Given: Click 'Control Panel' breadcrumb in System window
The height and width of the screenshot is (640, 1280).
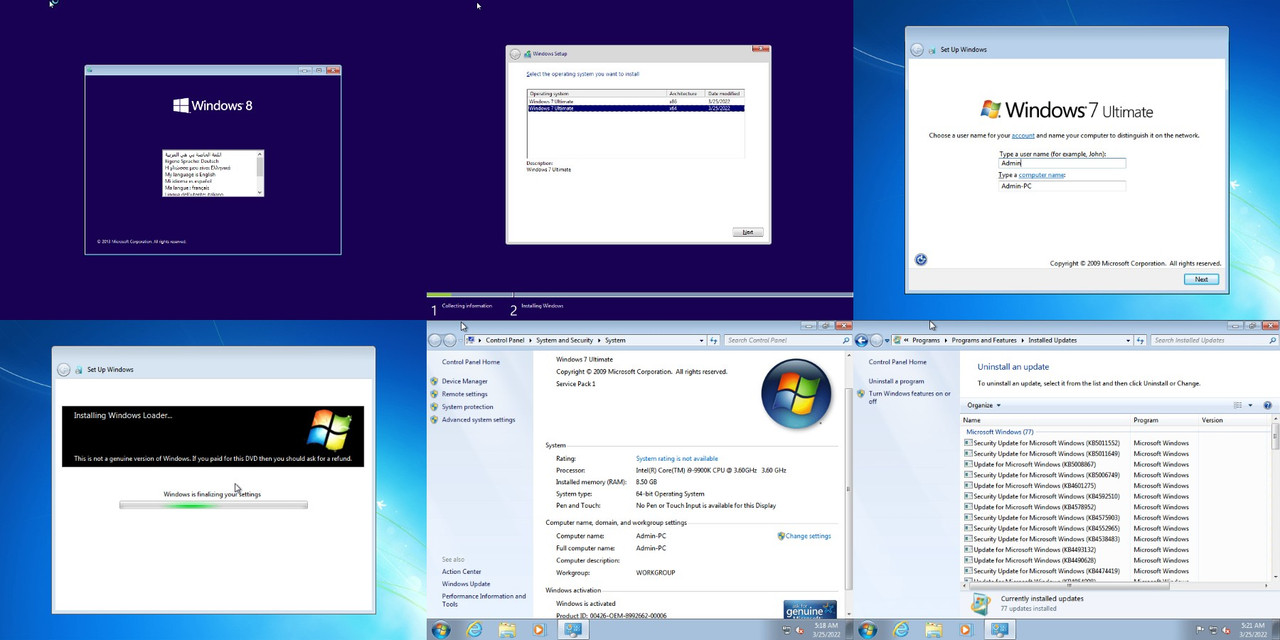Looking at the screenshot, I should coord(505,341).
